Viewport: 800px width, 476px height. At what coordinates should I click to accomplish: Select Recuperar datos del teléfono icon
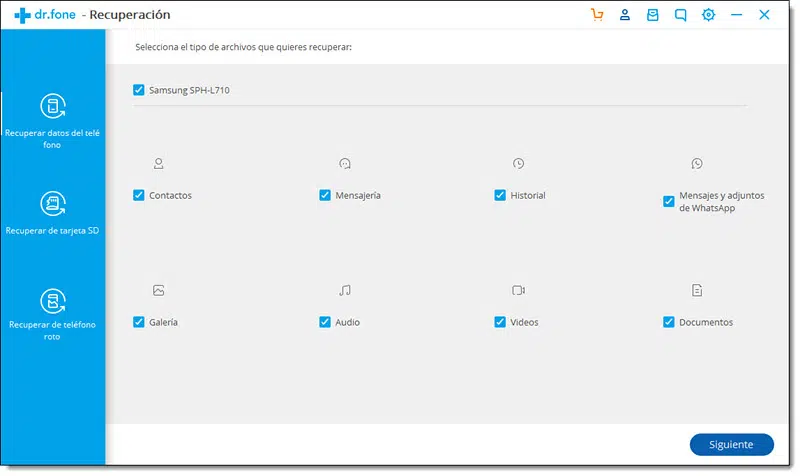pyautogui.click(x=53, y=106)
